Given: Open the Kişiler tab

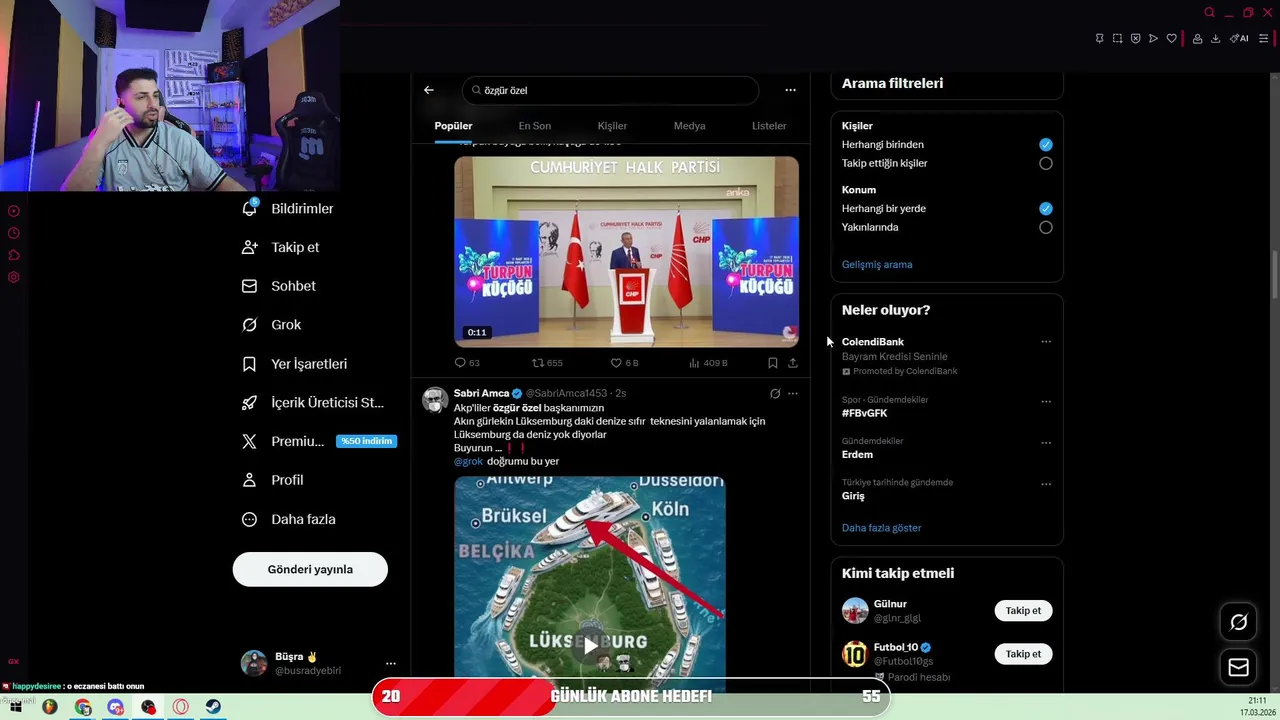Looking at the screenshot, I should [612, 126].
